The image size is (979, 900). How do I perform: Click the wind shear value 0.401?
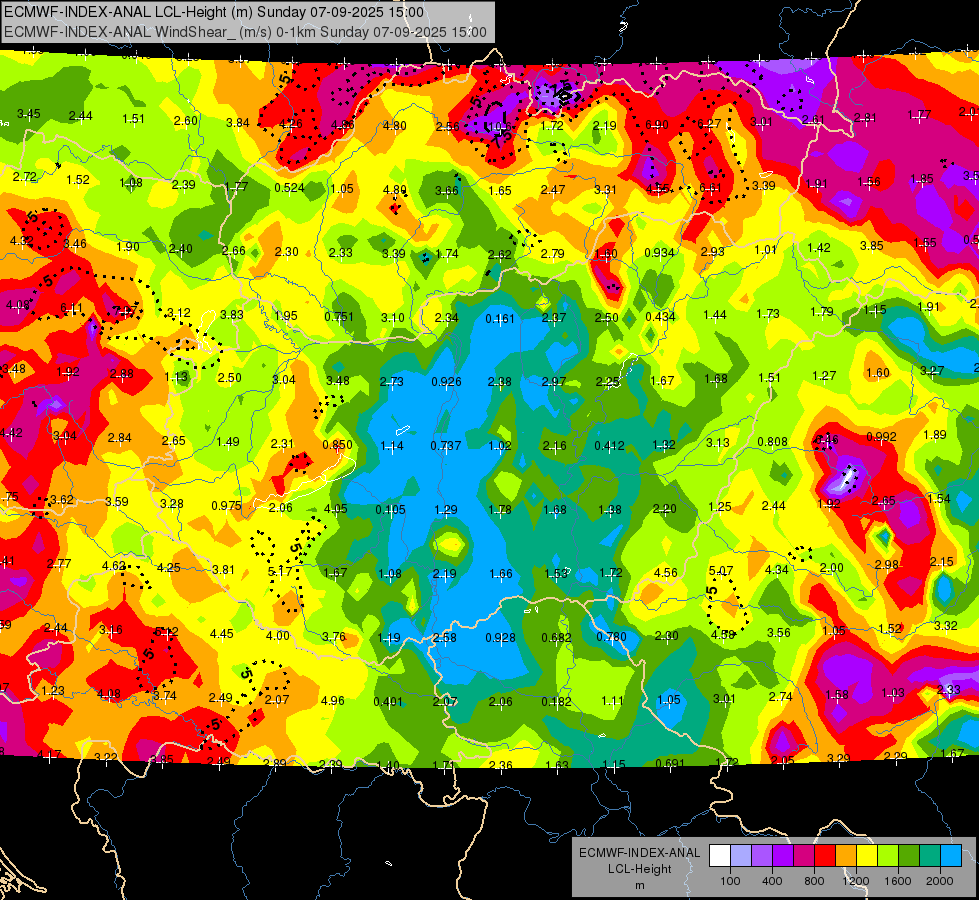pyautogui.click(x=388, y=701)
